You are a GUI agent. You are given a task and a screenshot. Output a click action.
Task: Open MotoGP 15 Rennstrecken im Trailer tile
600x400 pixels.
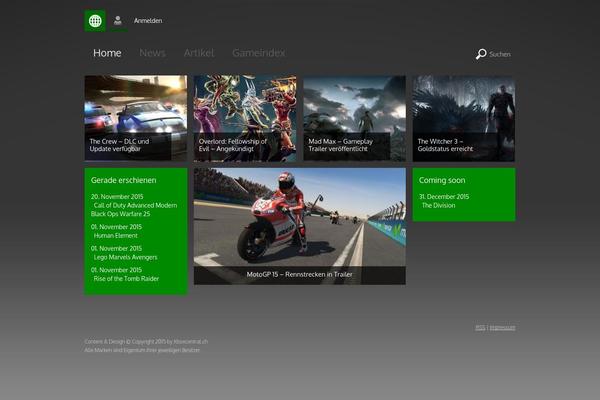coord(300,226)
